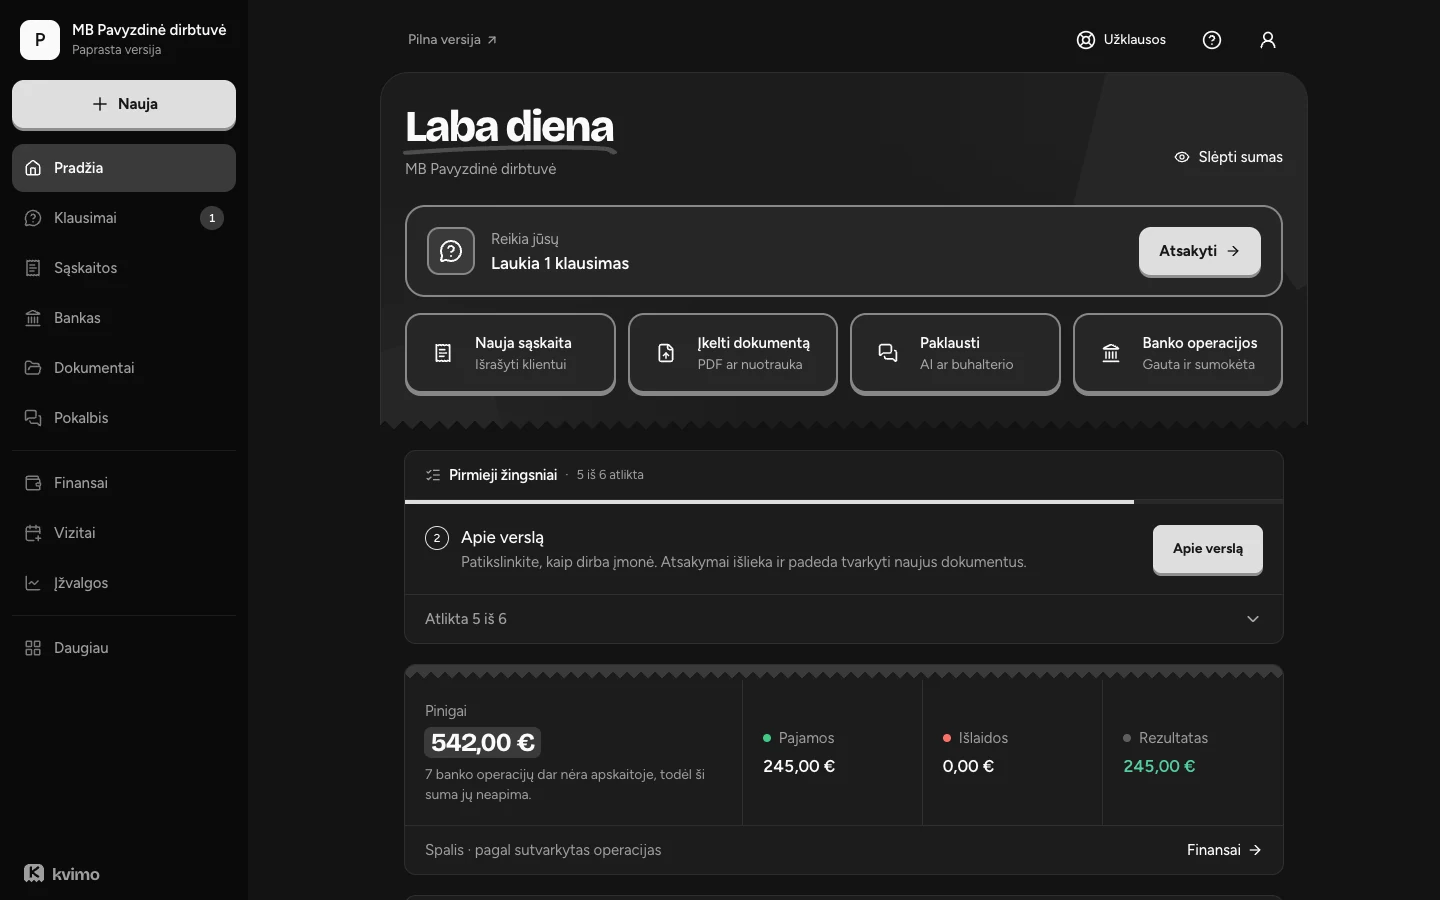
Task: Open Įžvalgos insights section
Action: pos(124,583)
